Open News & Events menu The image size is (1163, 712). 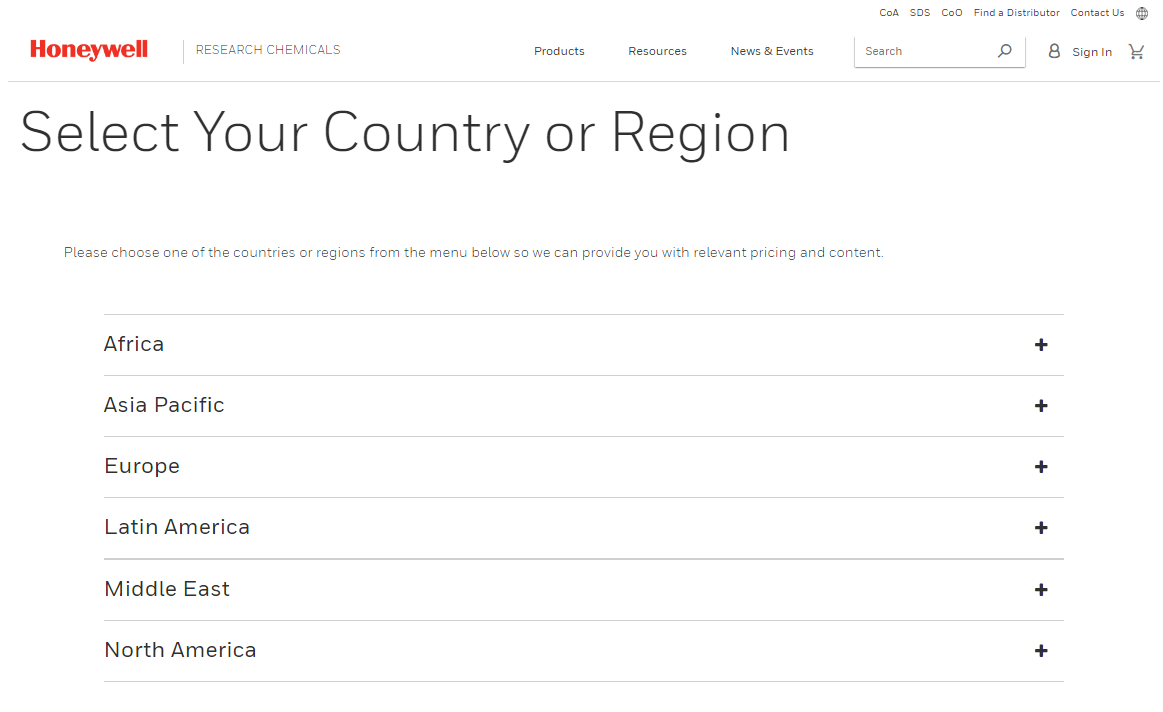772,51
